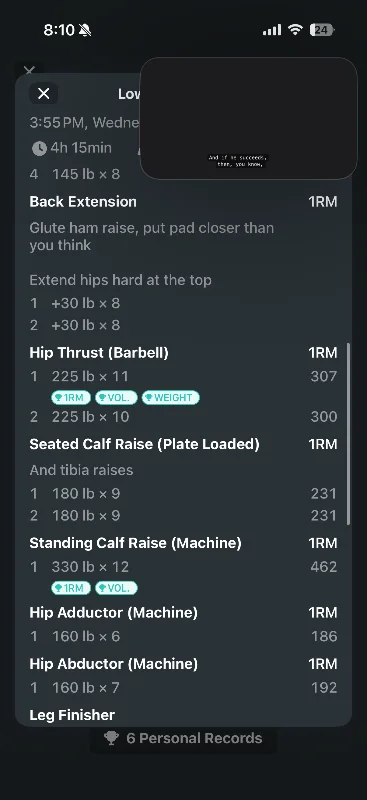Tap the clock duration icon
Screen dimensions: 367x800
tap(39, 148)
